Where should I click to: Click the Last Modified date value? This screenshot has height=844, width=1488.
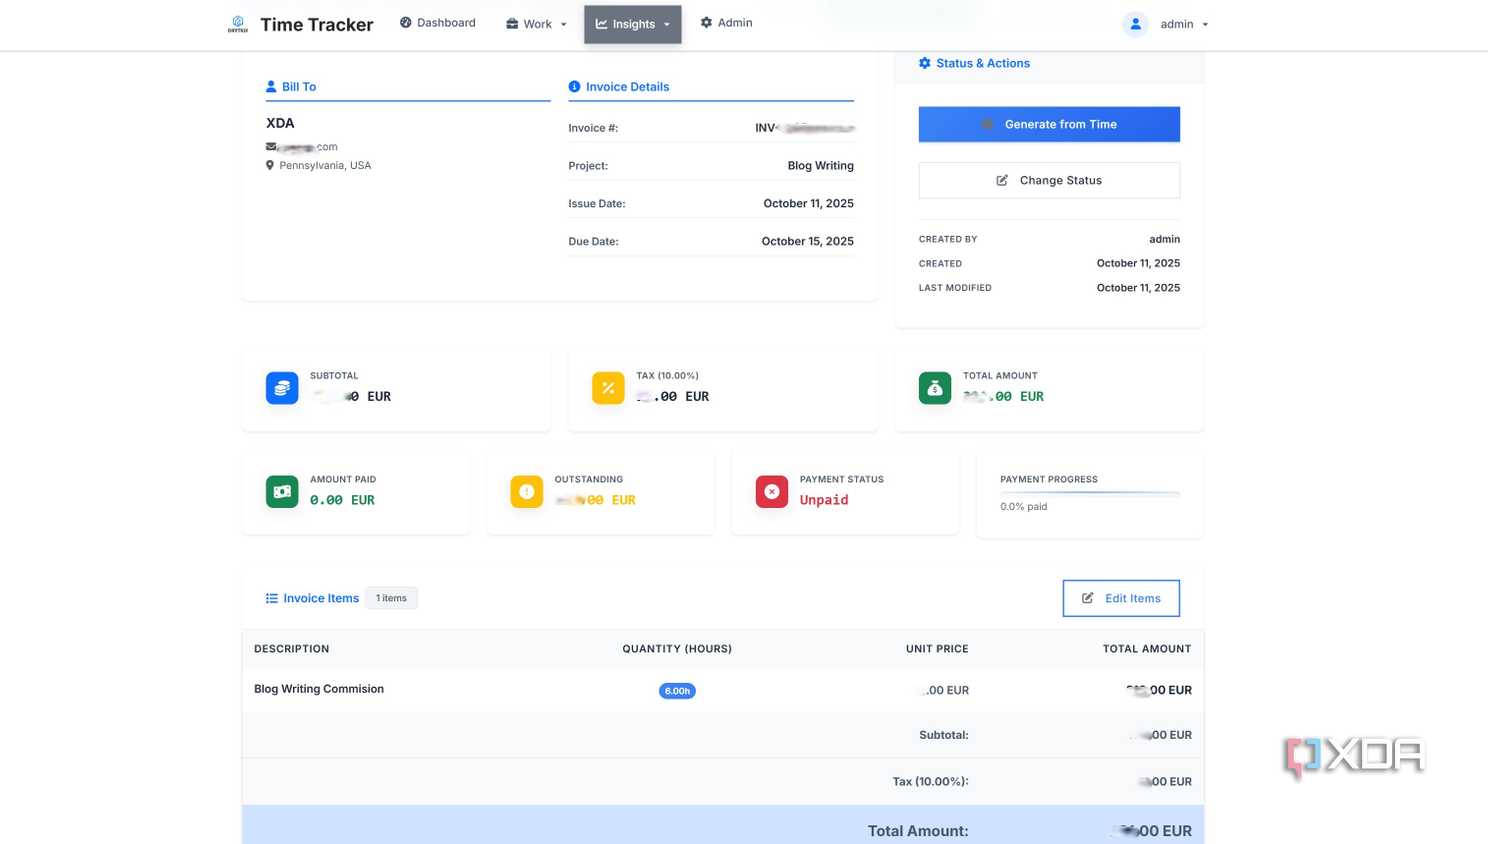click(1138, 288)
